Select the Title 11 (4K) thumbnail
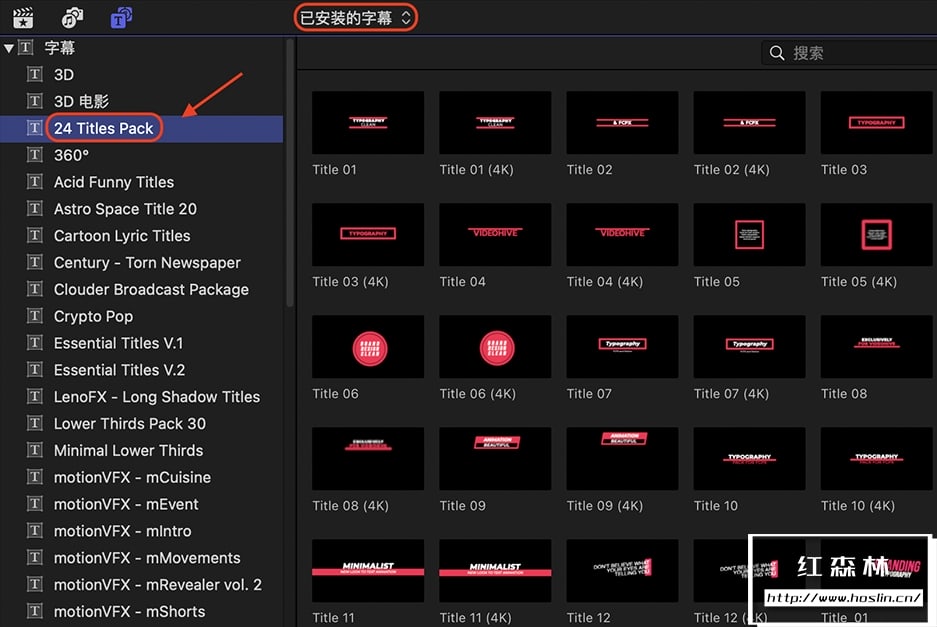 pos(495,571)
